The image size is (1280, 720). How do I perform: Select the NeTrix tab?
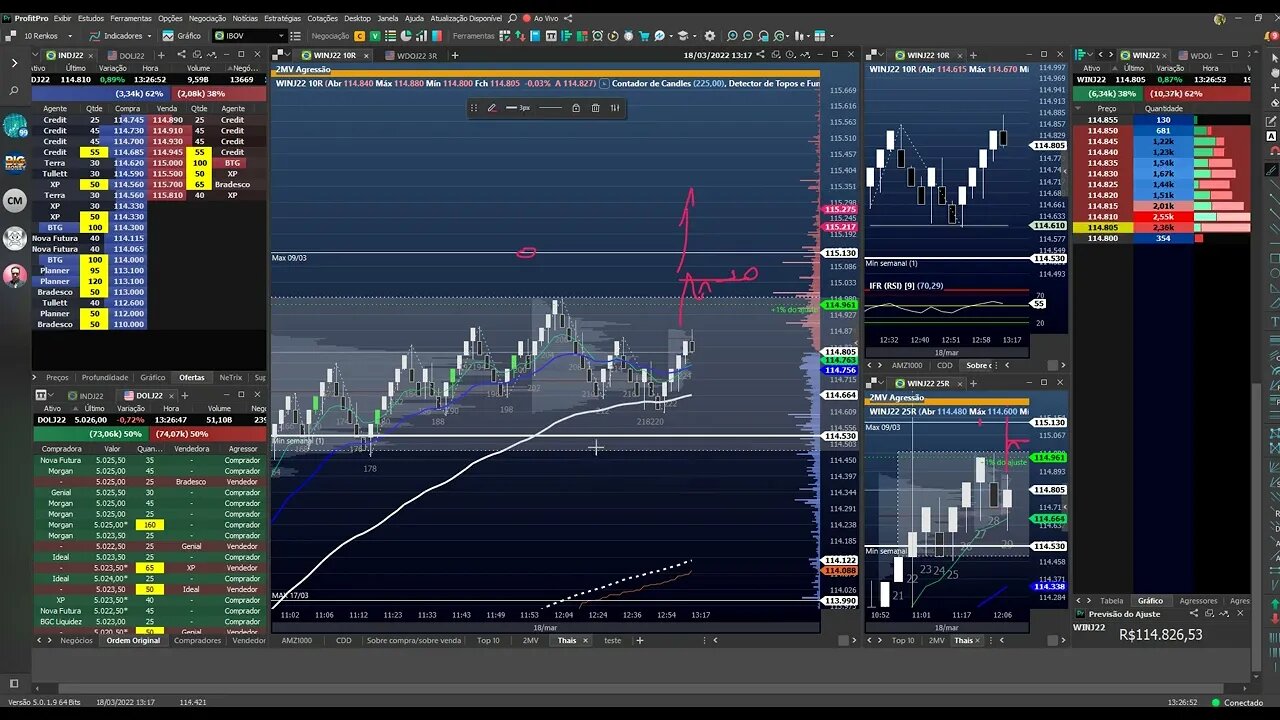231,378
